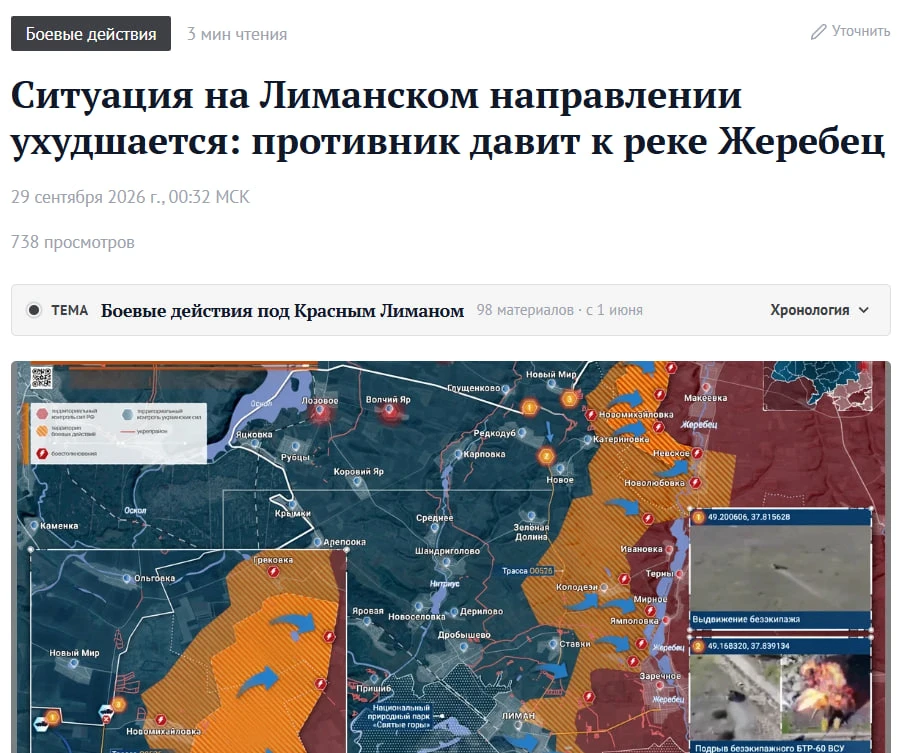Click the '3 мин чтения' reading time
Screen dimensions: 908x753
point(237,34)
